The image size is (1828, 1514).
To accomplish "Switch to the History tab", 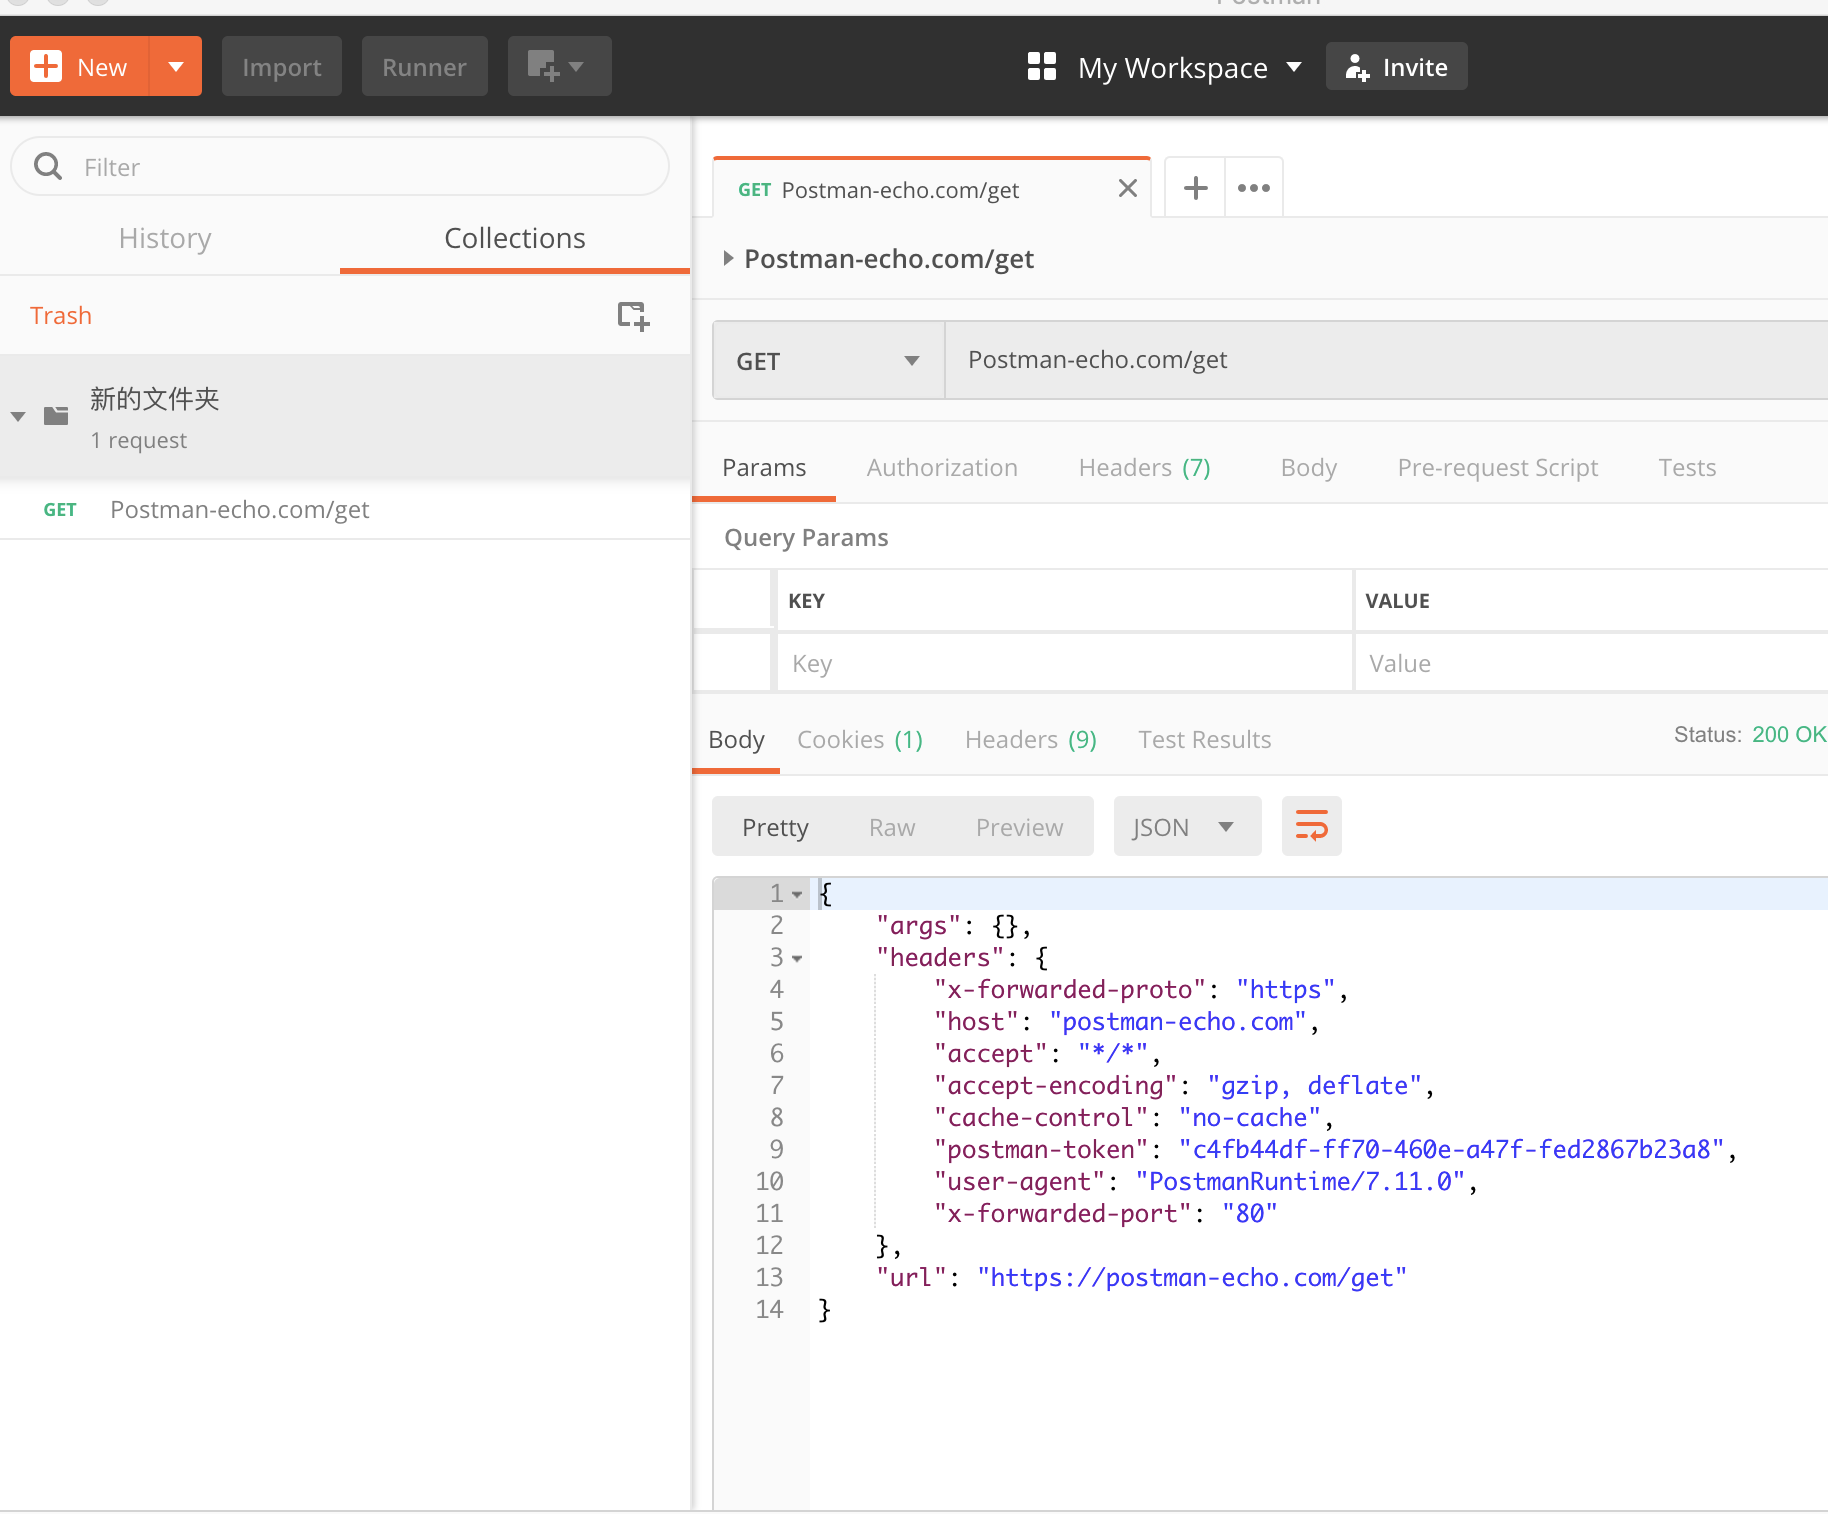I will (165, 238).
